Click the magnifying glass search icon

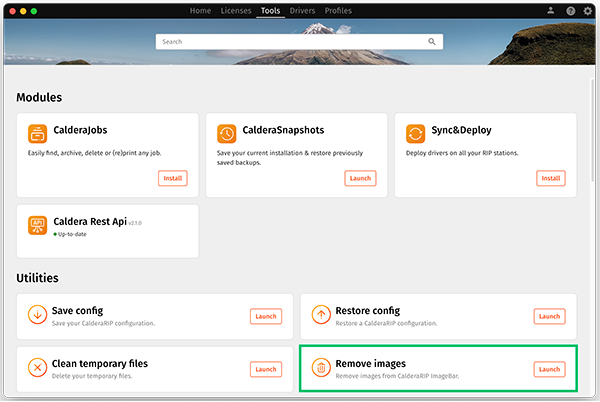pyautogui.click(x=432, y=42)
